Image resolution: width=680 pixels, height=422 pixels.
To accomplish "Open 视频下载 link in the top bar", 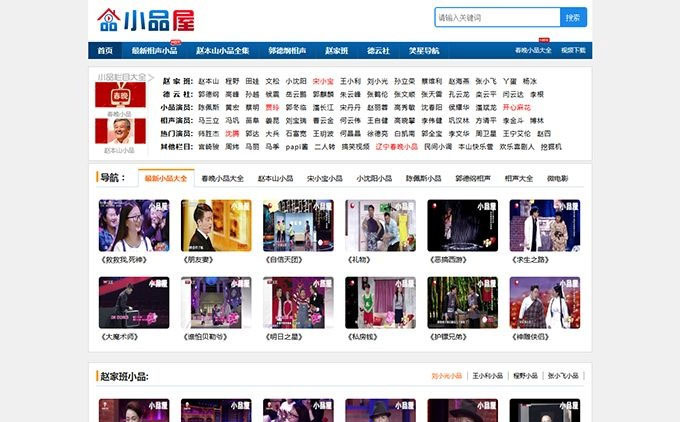I will [573, 50].
